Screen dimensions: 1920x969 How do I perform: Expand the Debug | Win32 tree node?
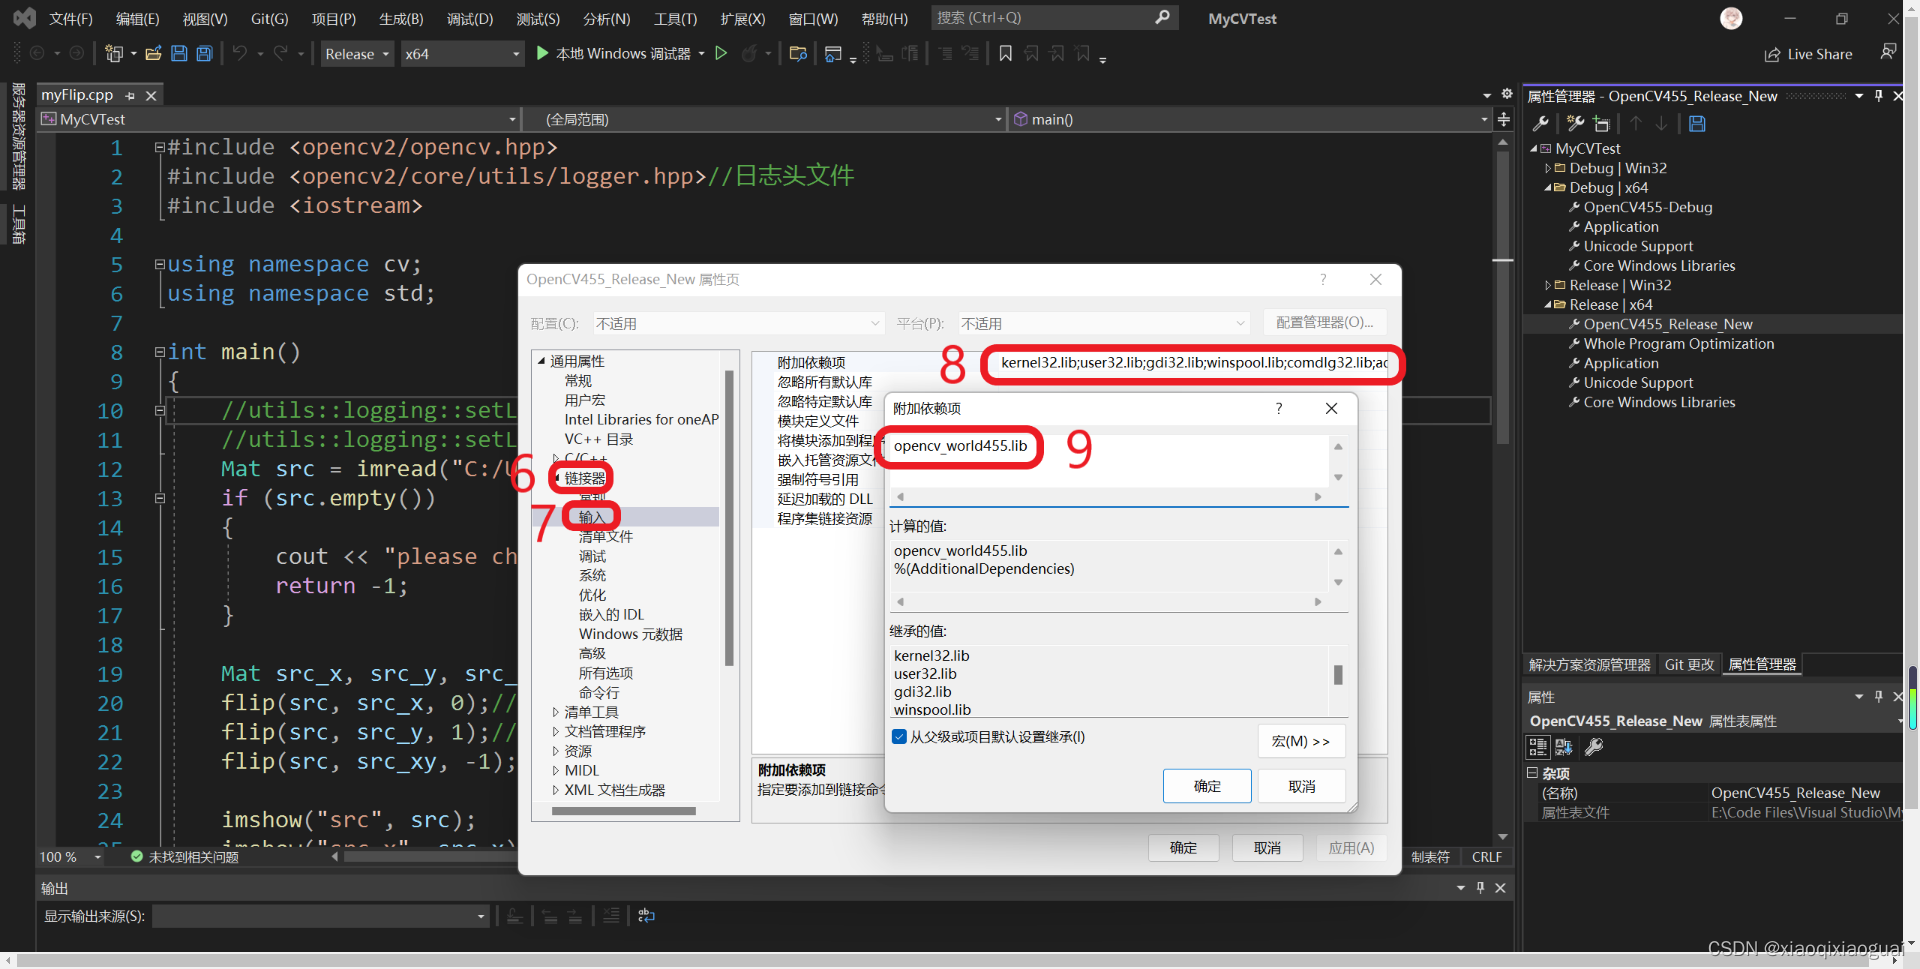tap(1549, 168)
